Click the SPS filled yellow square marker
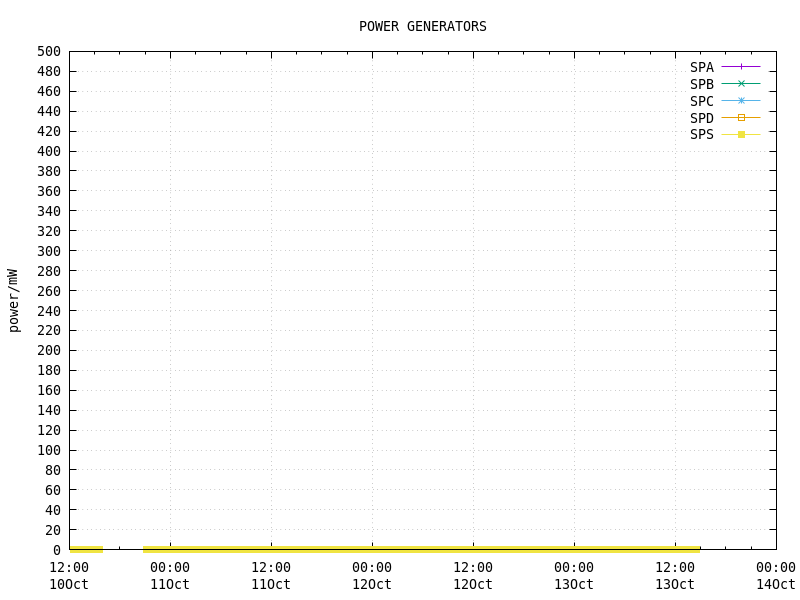 (741, 134)
